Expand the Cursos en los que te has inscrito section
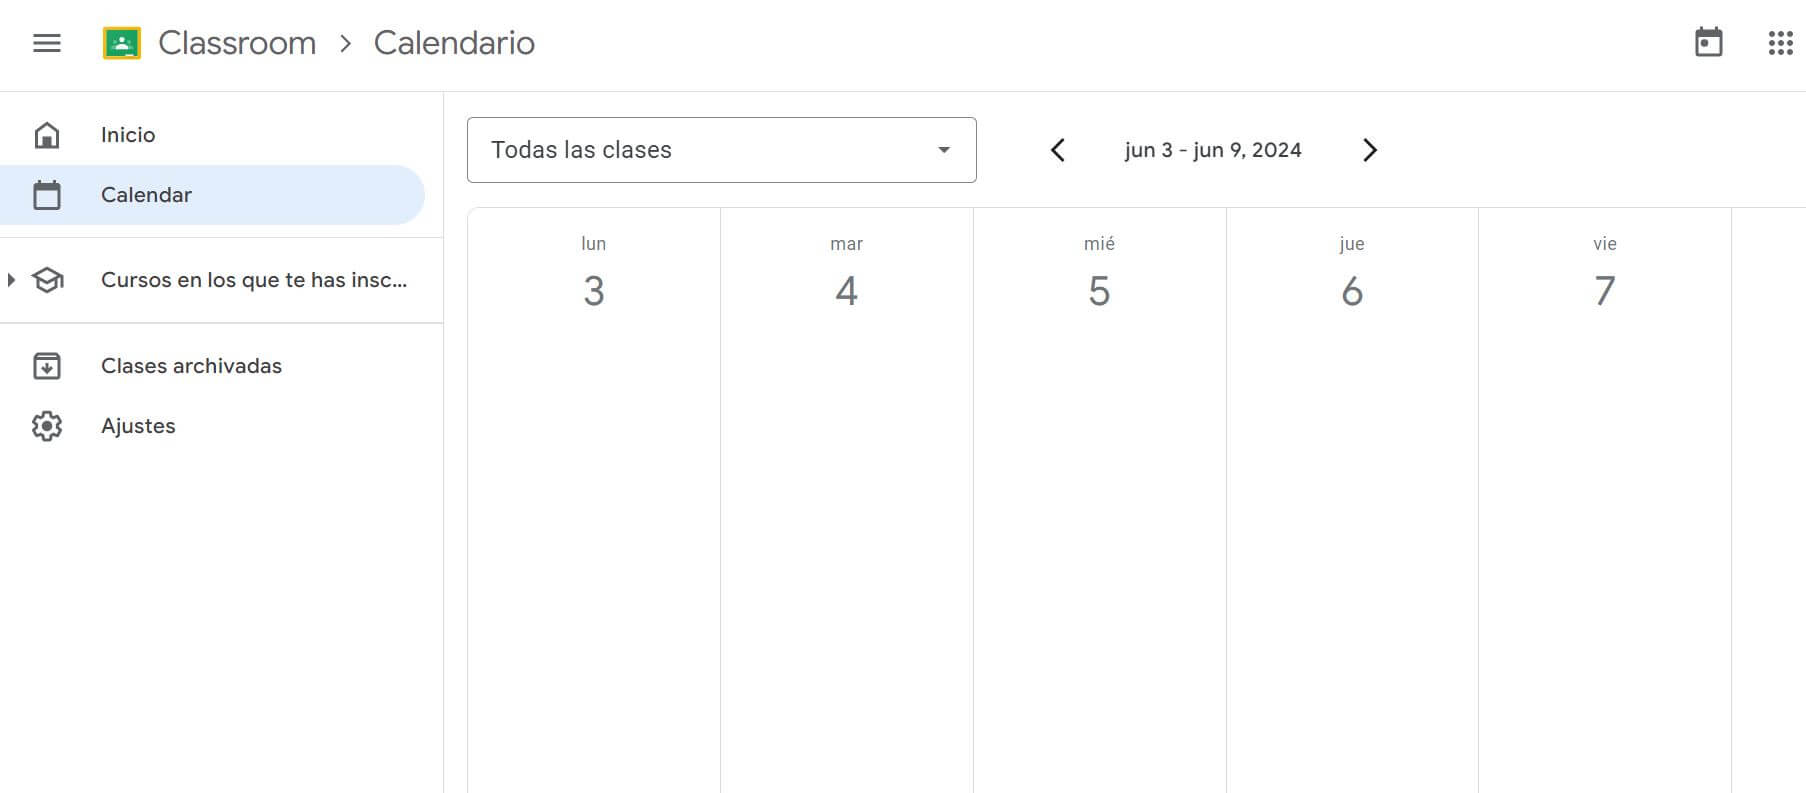 click(x=12, y=280)
